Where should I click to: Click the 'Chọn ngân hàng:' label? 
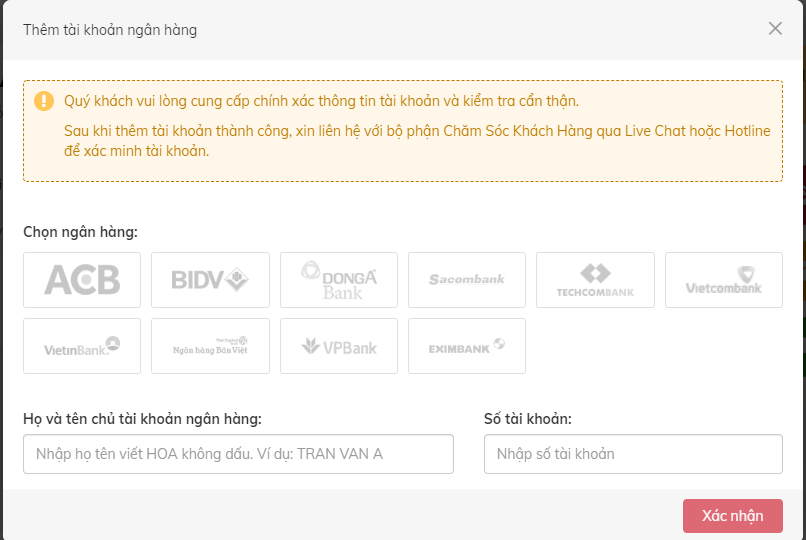click(80, 232)
